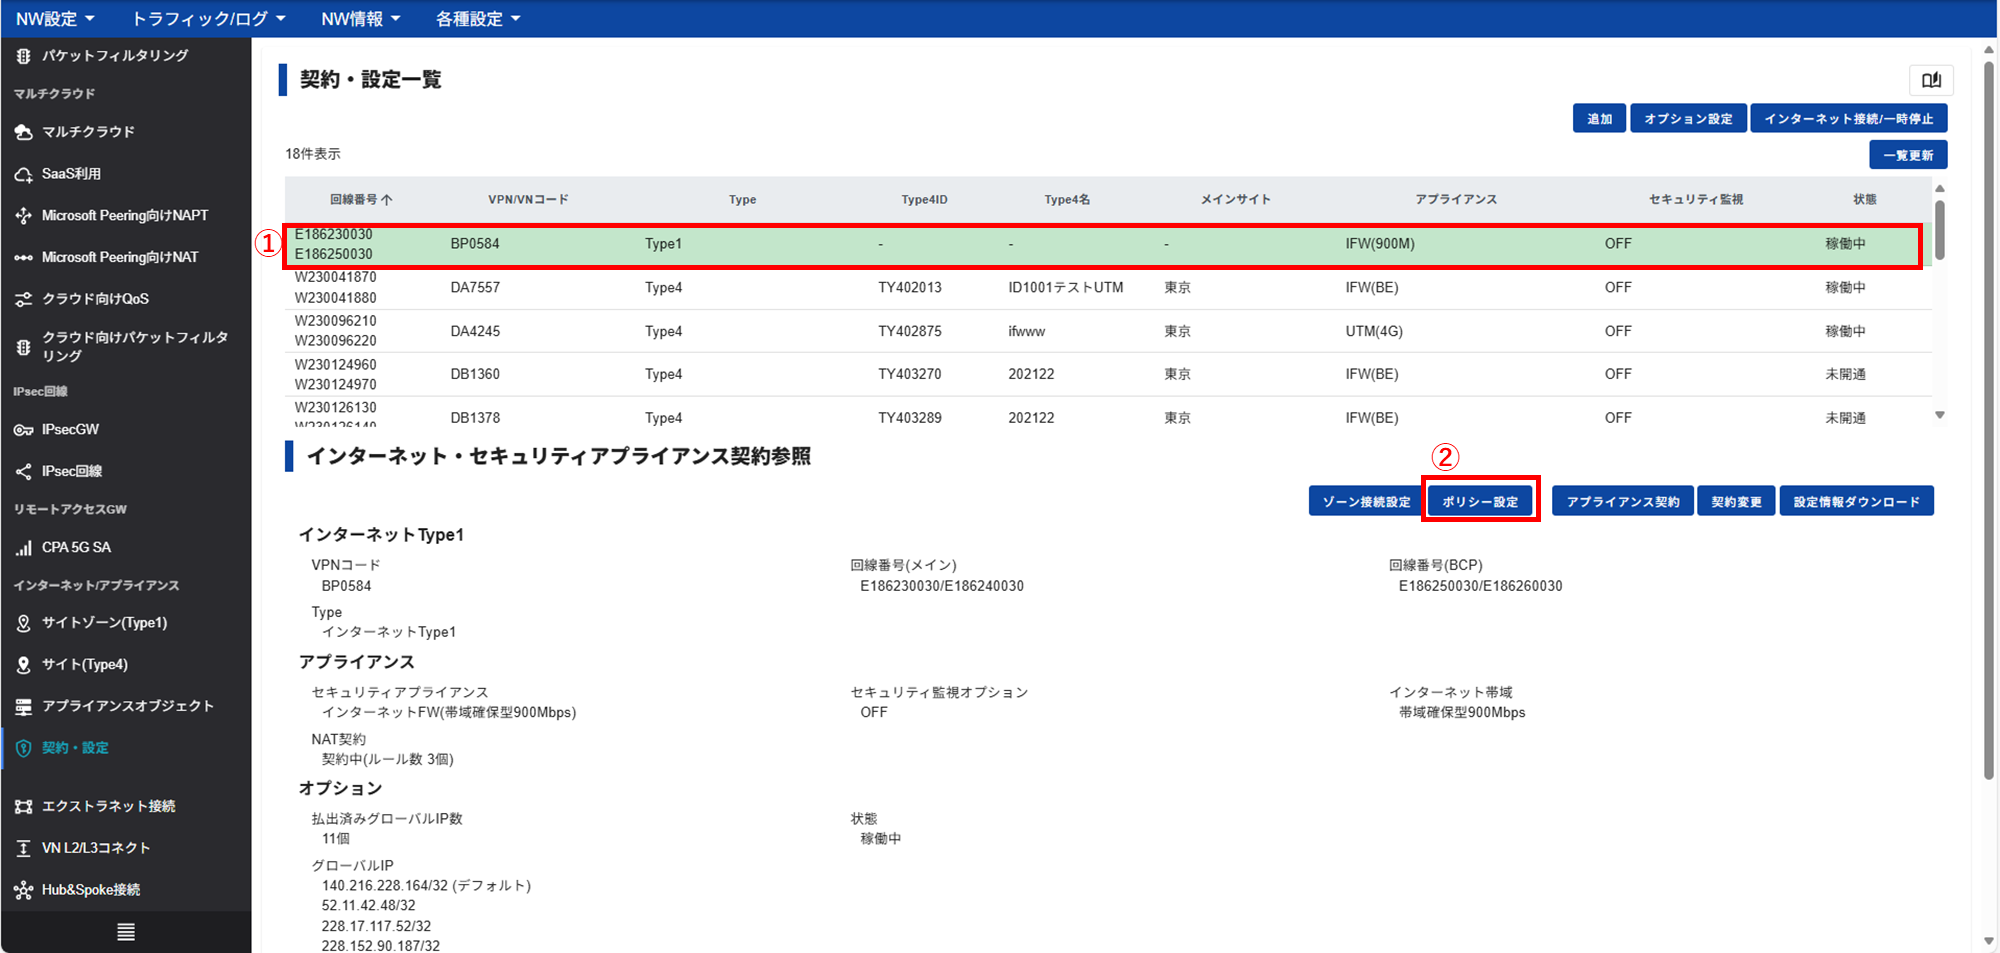Click the エクストラネット接続 icon in sidebar
Viewport: 2000px width, 953px height.
coord(23,807)
